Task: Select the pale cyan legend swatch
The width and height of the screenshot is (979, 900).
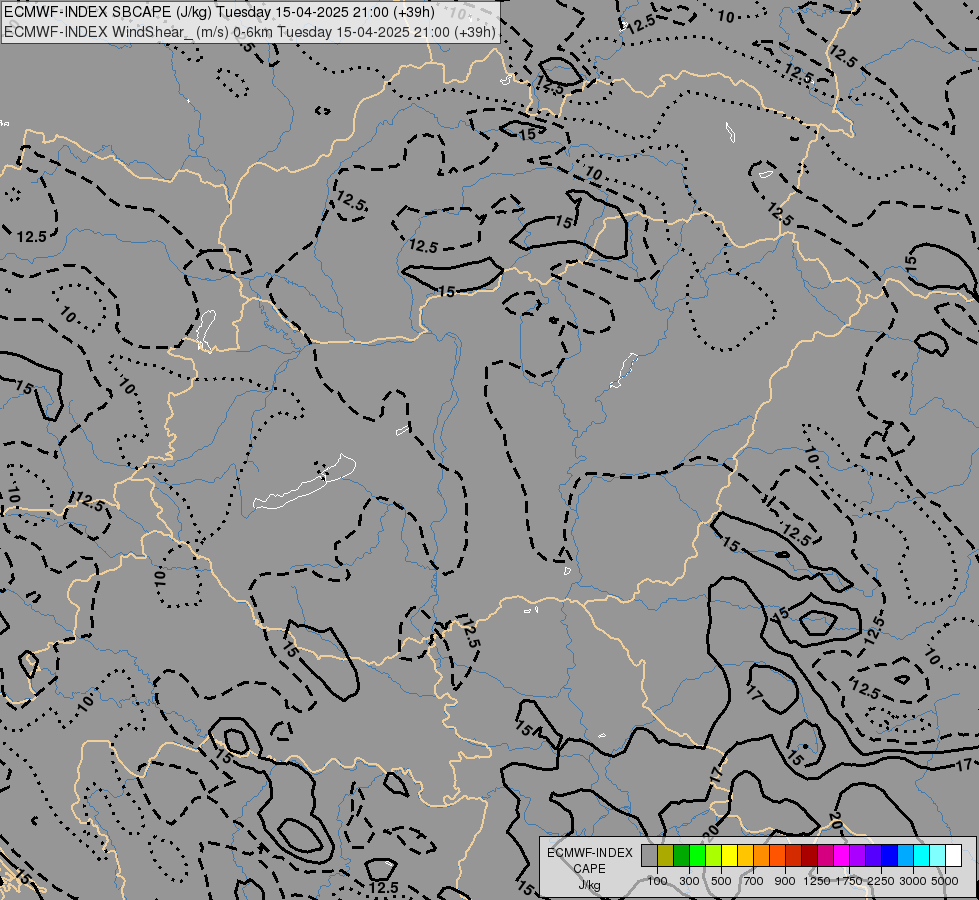Action: tap(937, 856)
